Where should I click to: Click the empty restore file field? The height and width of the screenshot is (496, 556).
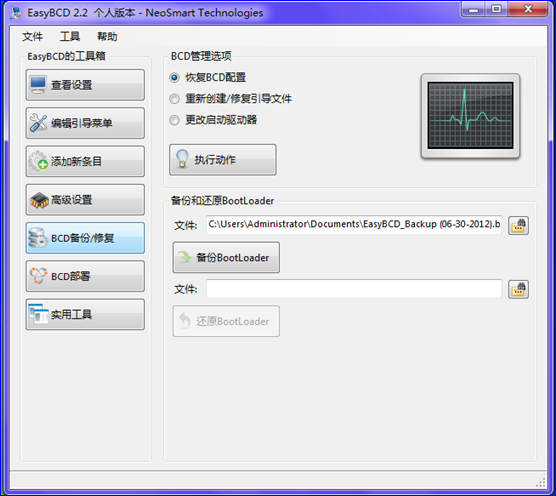point(354,289)
